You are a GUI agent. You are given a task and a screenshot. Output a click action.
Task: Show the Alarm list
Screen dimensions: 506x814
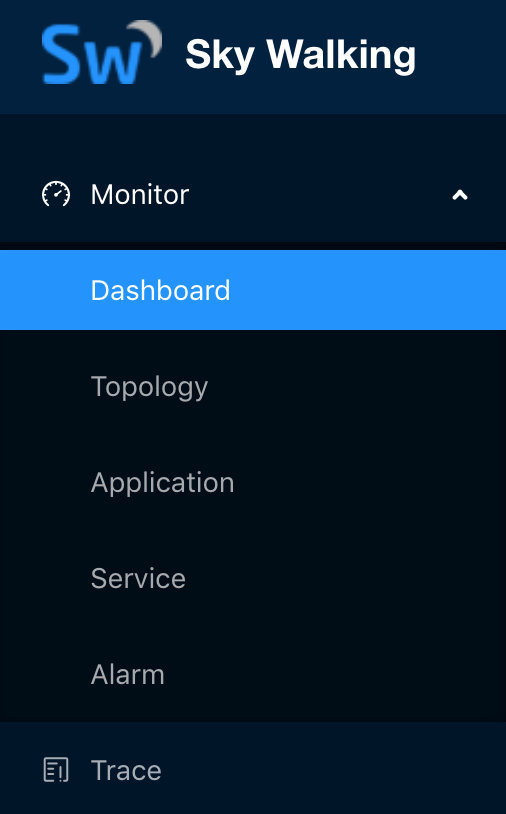click(253, 674)
